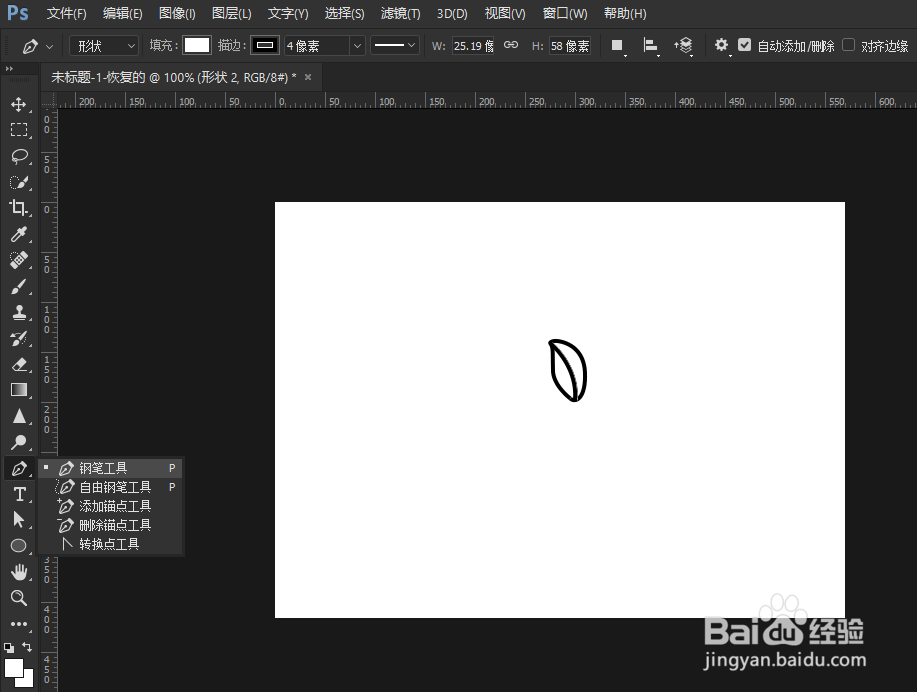
Task: Expand the stroke width dropdown arrow
Action: point(357,46)
